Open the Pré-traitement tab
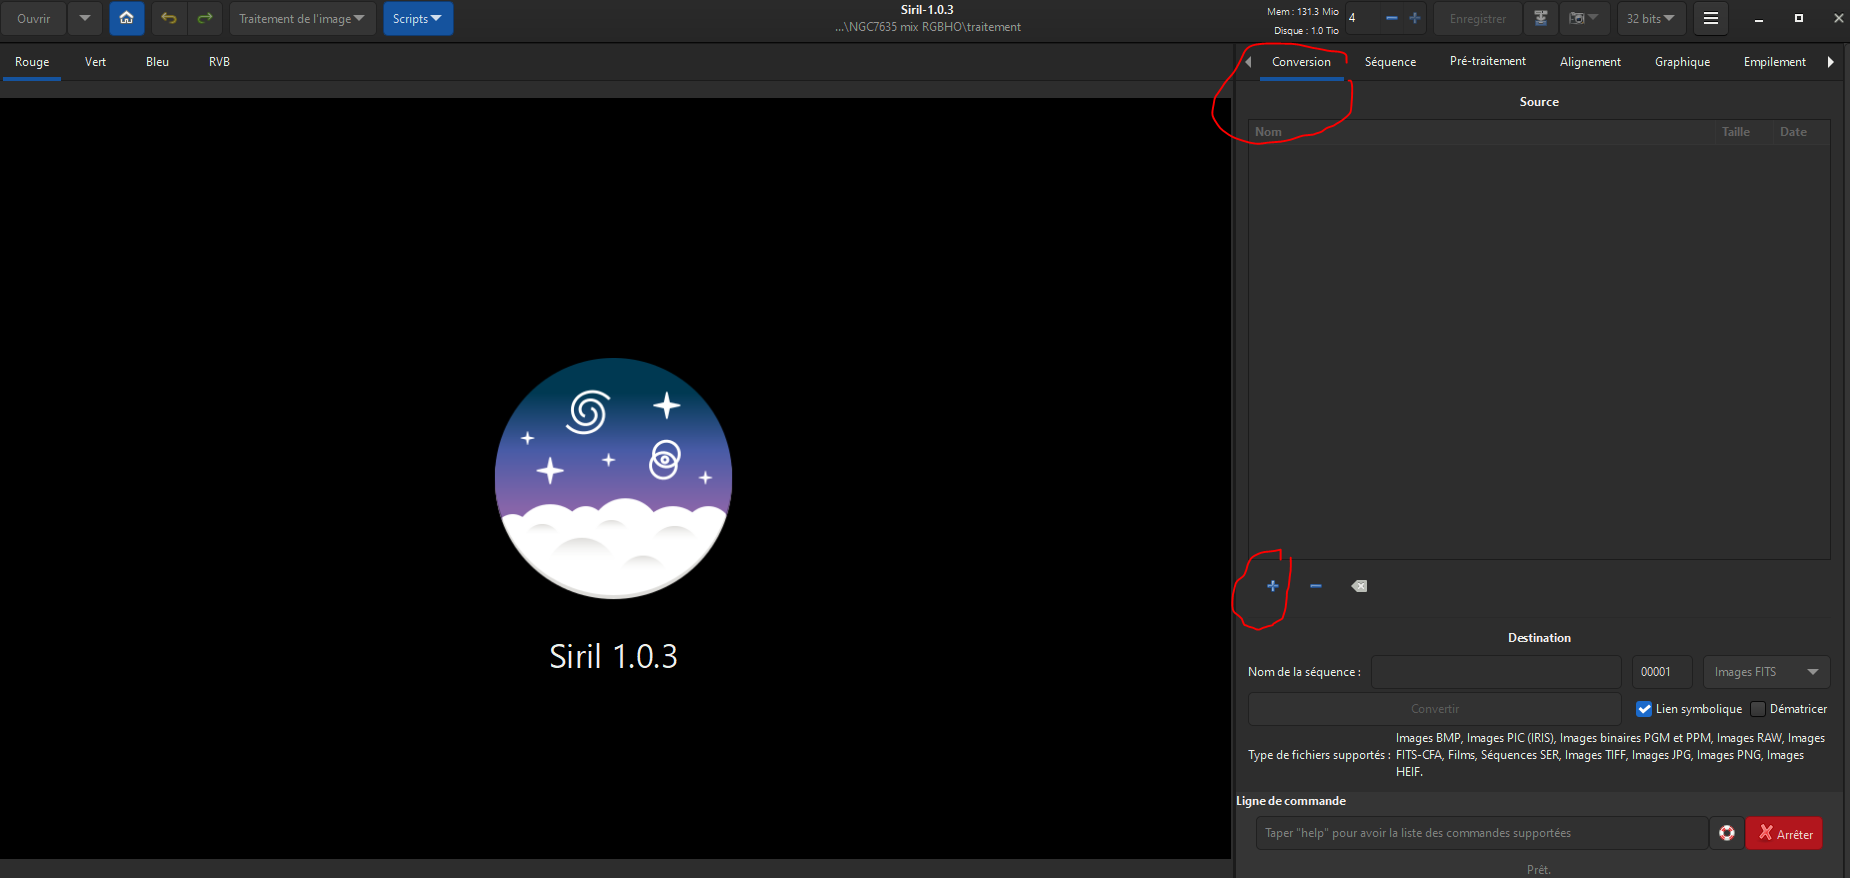Image resolution: width=1850 pixels, height=878 pixels. (x=1488, y=62)
